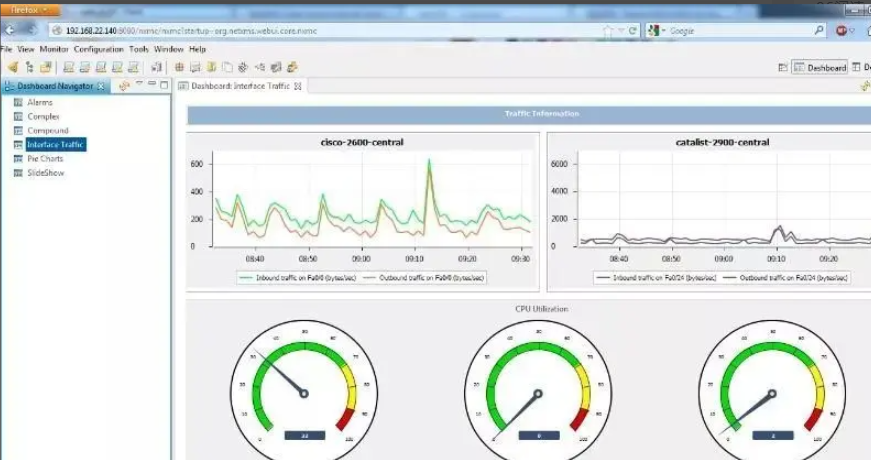Image resolution: width=871 pixels, height=460 pixels.
Task: Click the blank pages toolbar icon
Action: (227, 67)
